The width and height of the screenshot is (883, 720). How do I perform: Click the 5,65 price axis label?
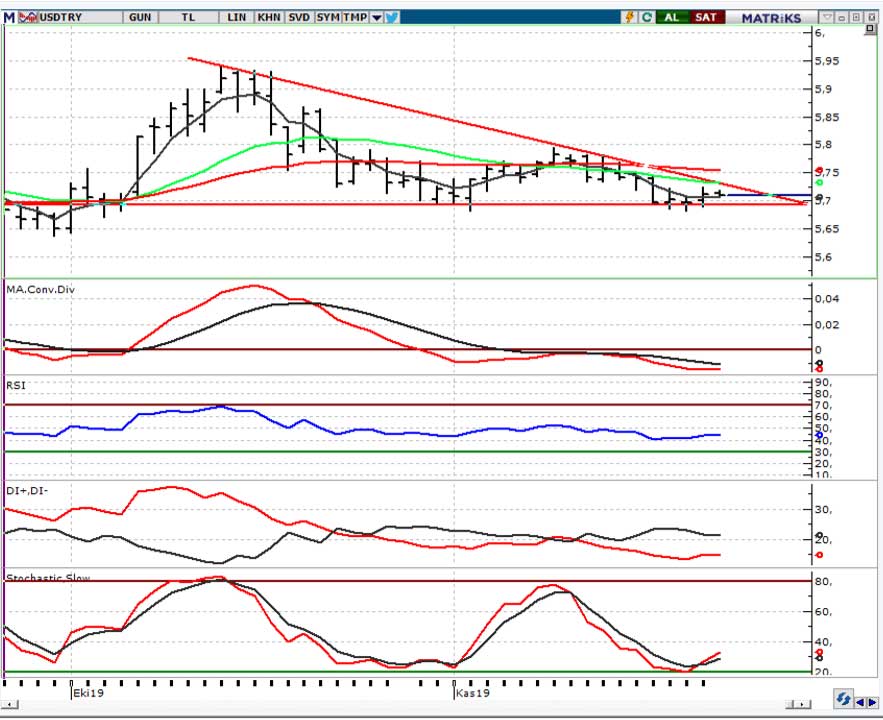click(x=827, y=229)
